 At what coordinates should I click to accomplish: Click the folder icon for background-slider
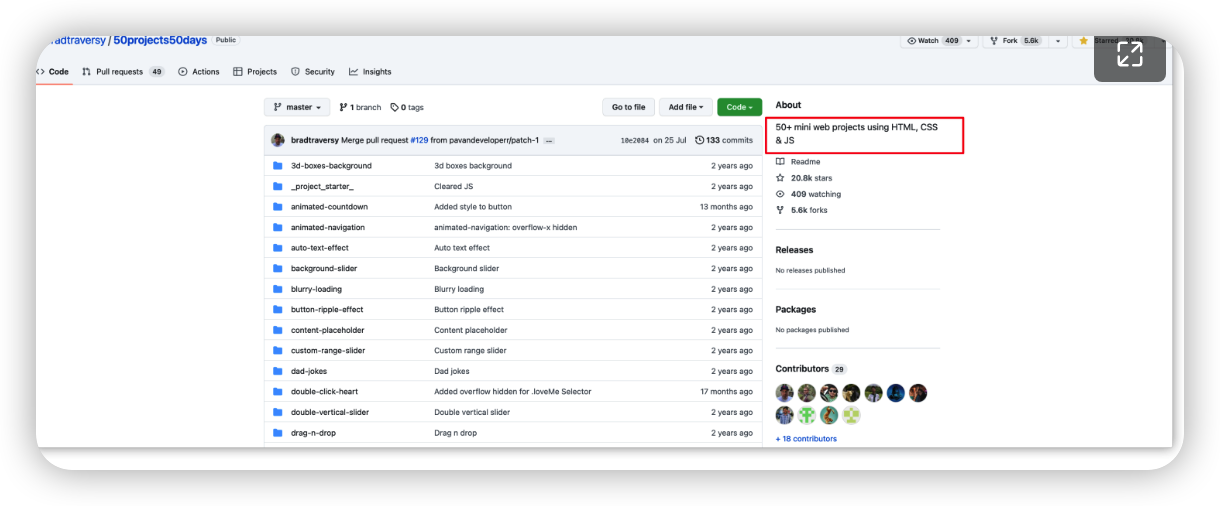278,268
